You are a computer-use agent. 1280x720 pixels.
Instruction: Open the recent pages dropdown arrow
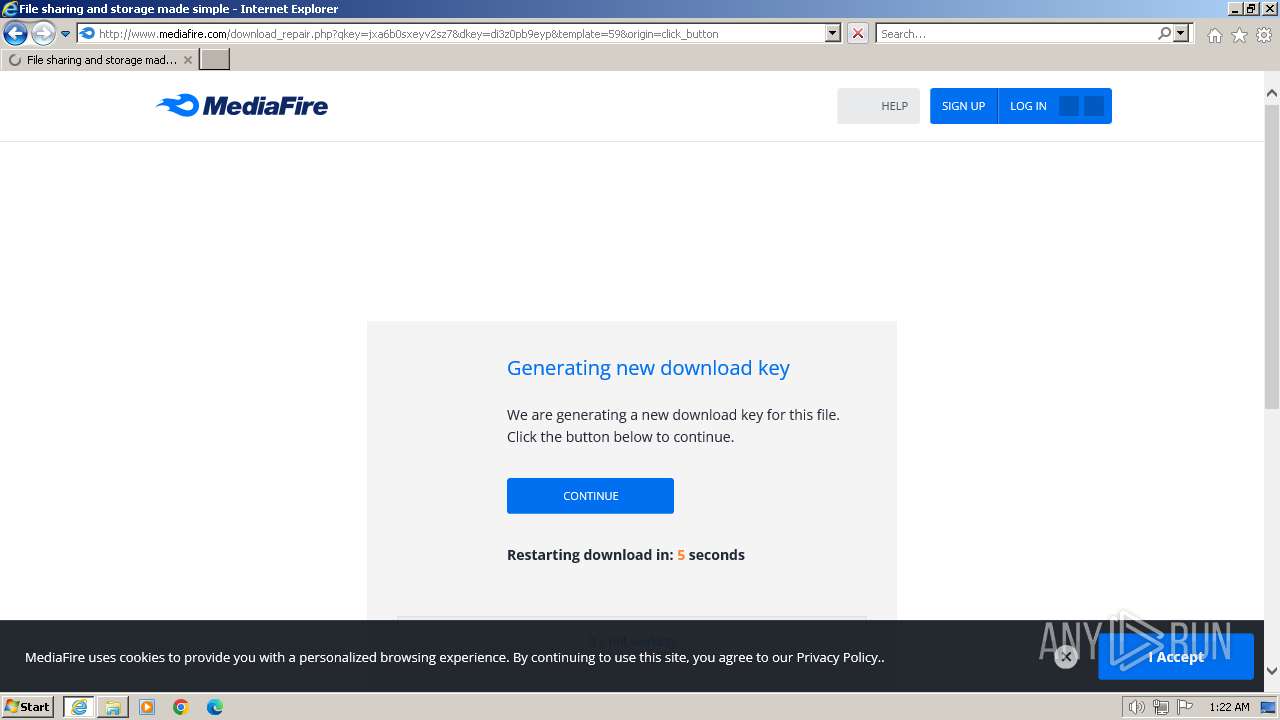[66, 33]
